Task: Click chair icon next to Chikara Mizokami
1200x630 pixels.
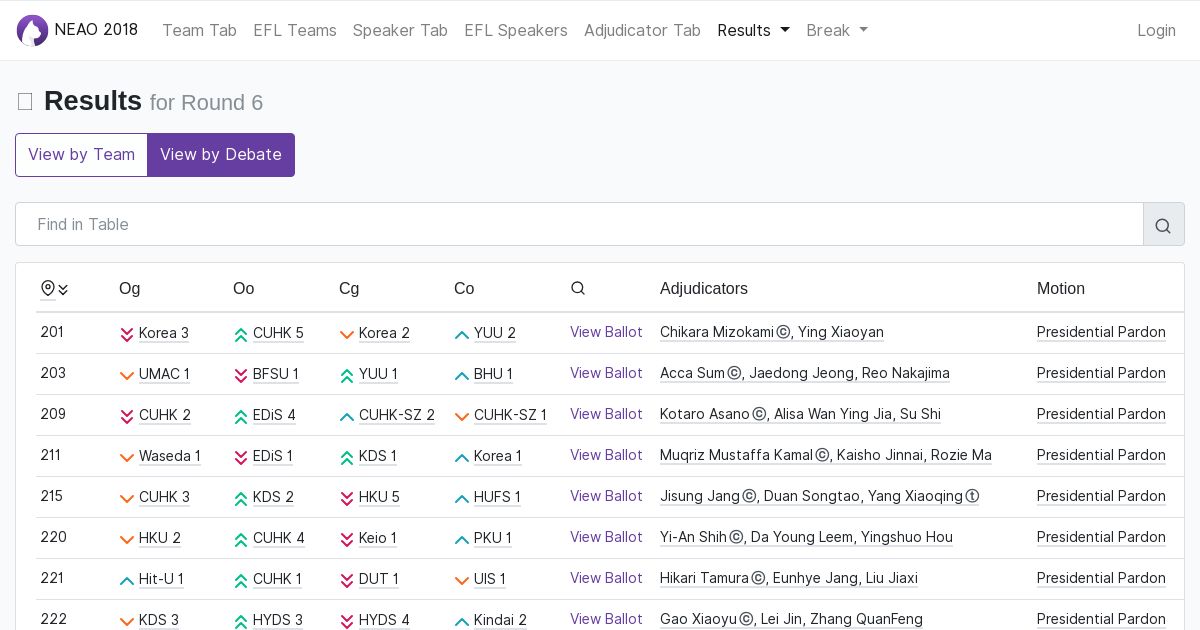Action: (784, 333)
